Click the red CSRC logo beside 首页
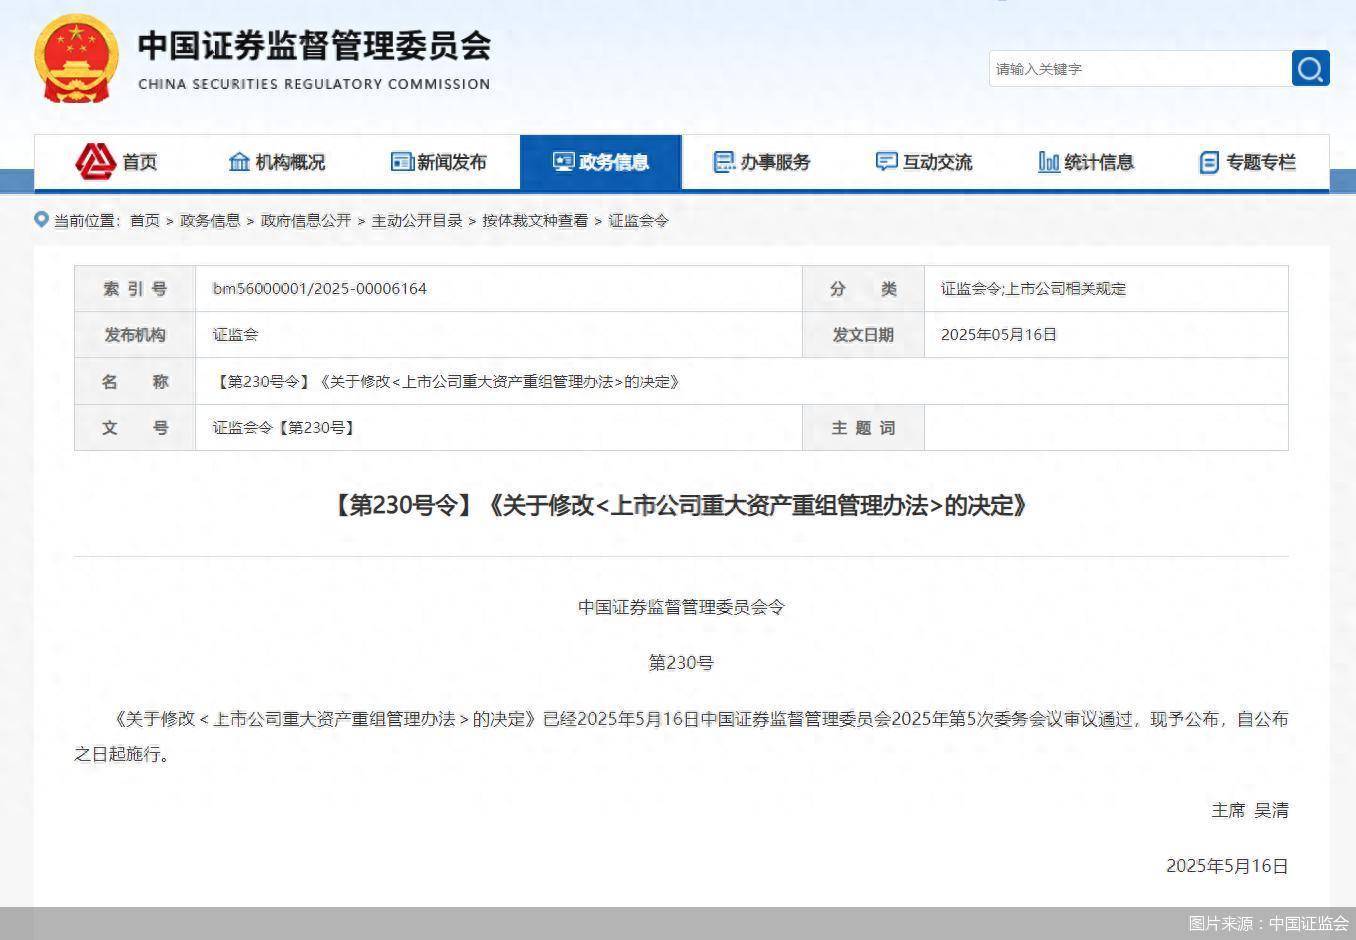Viewport: 1356px width, 940px height. coord(96,161)
